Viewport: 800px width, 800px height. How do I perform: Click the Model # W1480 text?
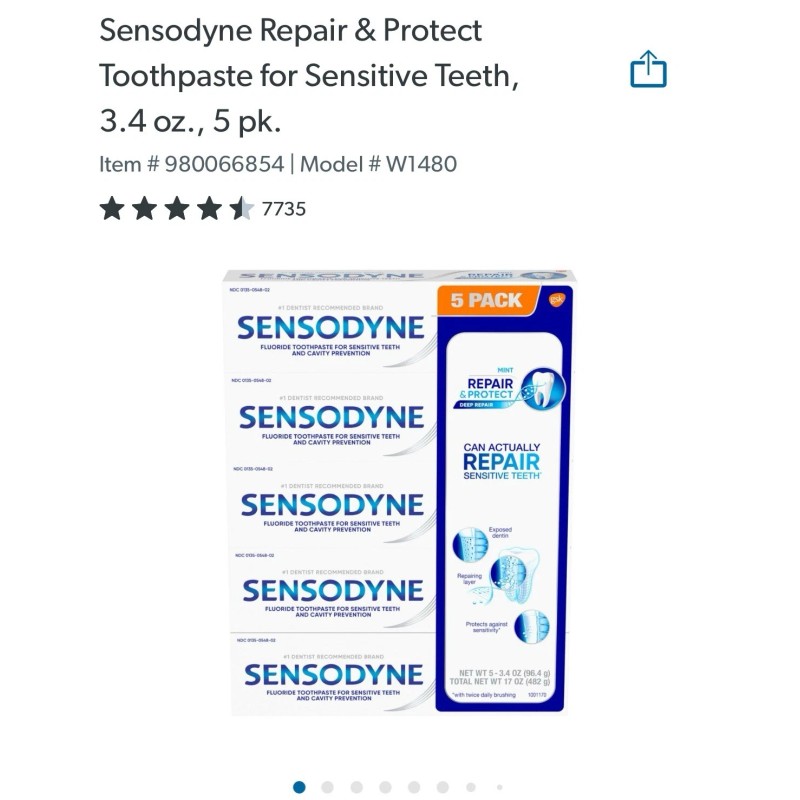378,164
